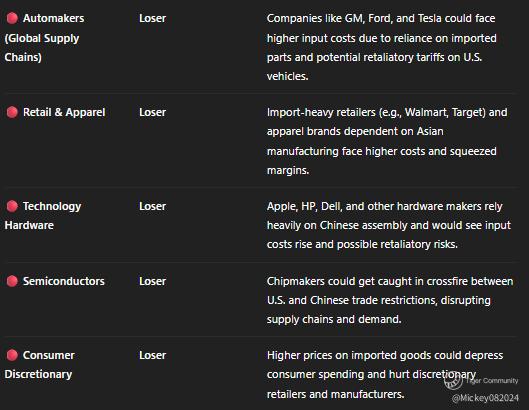Select the Automakers (Global Supply Chains) heading
The width and height of the screenshot is (529, 410).
tap(44, 38)
